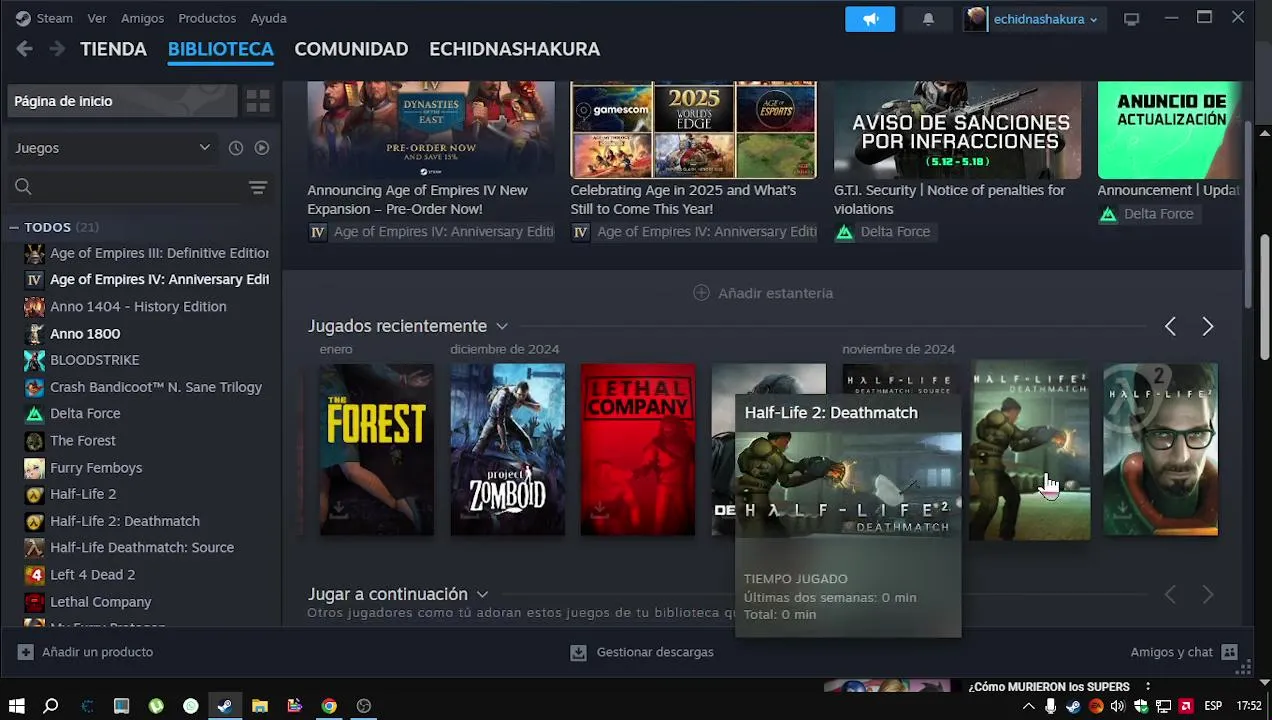Open the Productos menu
This screenshot has height=720, width=1272.
(207, 18)
